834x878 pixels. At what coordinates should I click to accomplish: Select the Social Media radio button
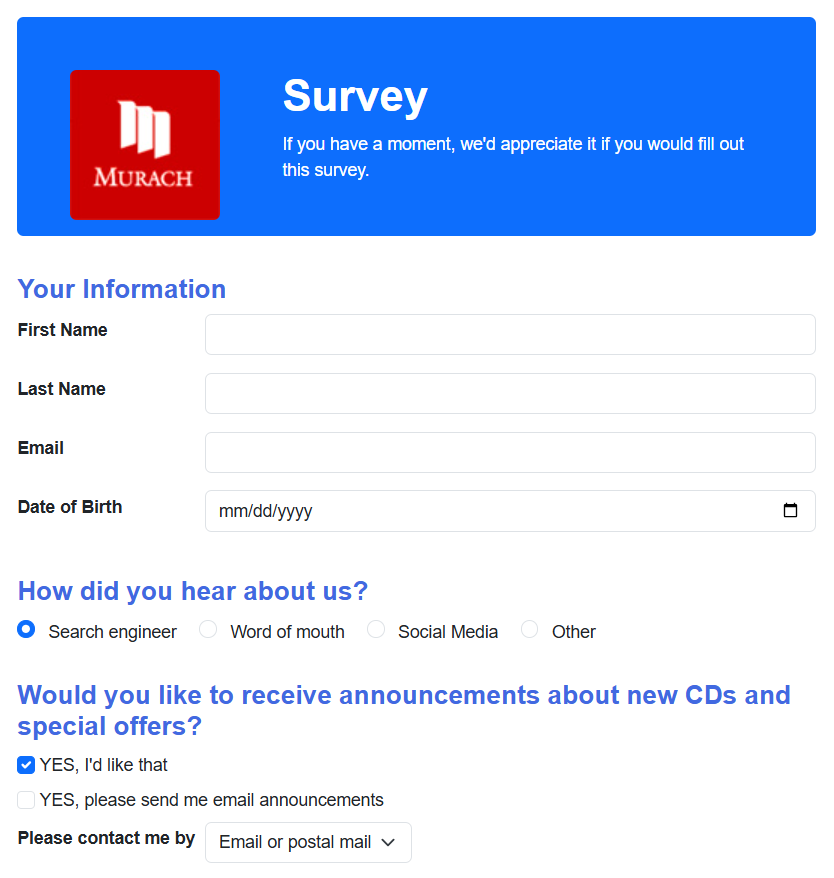[376, 629]
